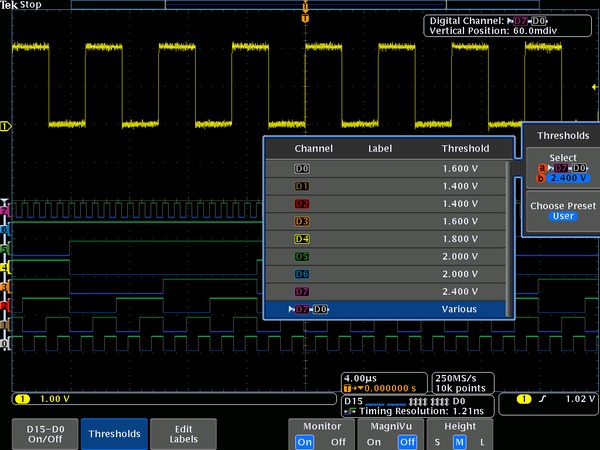Select the D0 channel badge in table
The image size is (600, 450).
click(301, 169)
